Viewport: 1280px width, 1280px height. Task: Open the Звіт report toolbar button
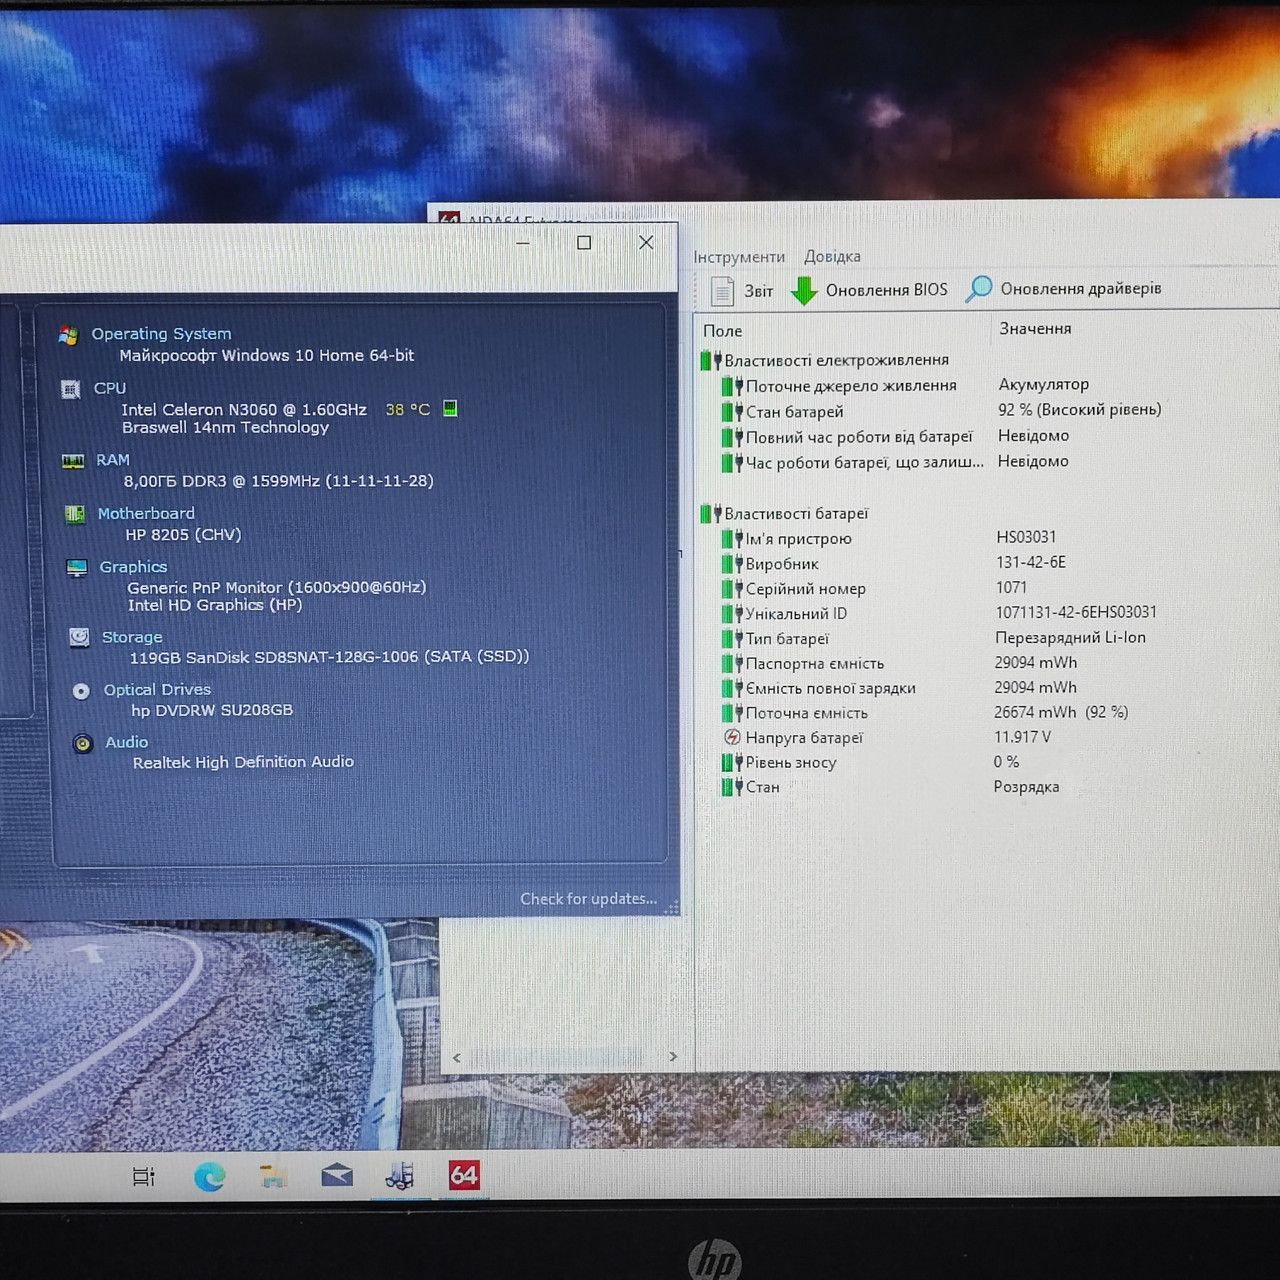[742, 291]
